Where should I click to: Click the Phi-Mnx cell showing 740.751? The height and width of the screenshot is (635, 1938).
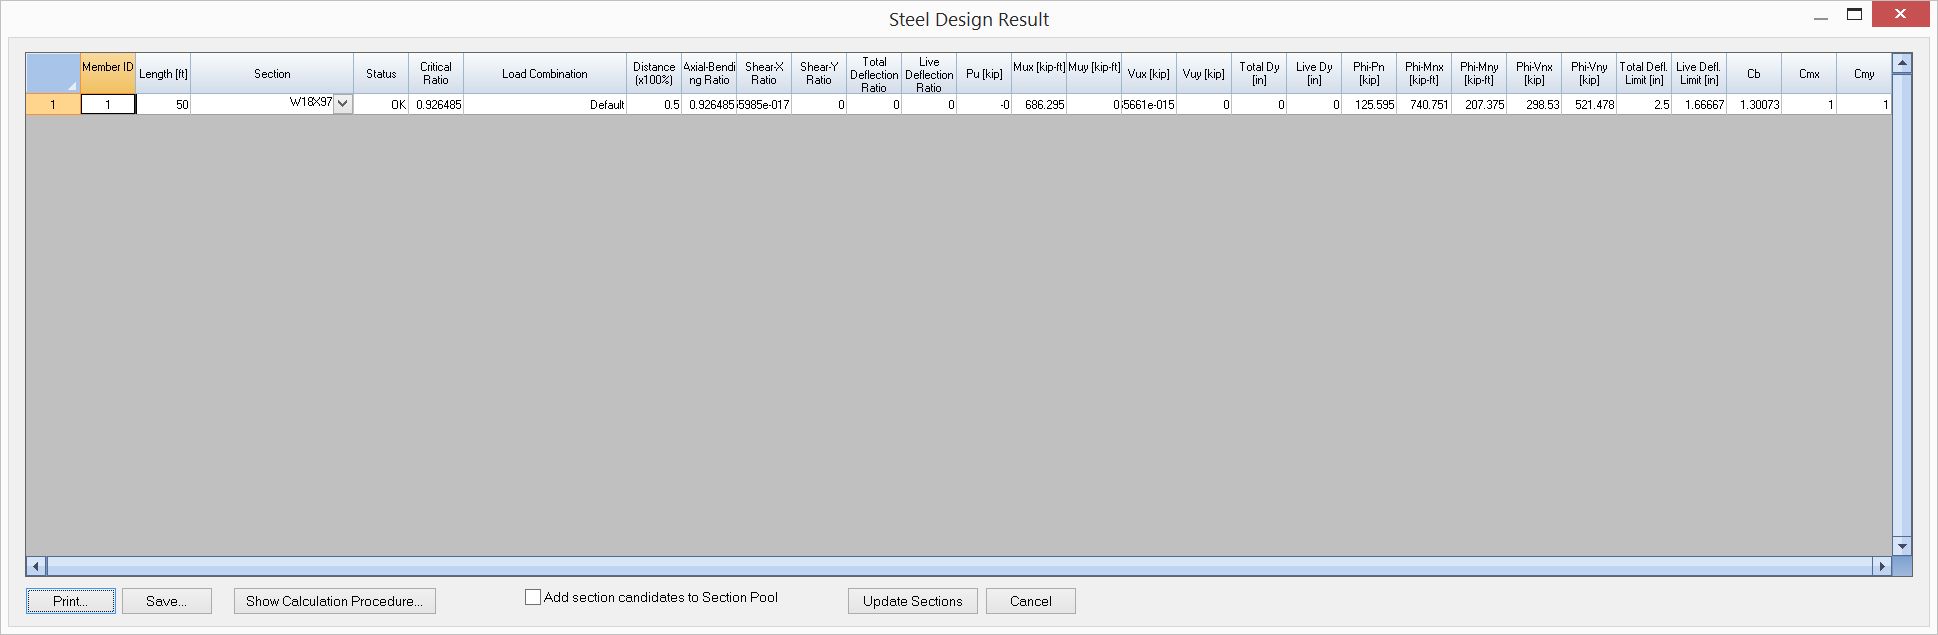(1424, 104)
